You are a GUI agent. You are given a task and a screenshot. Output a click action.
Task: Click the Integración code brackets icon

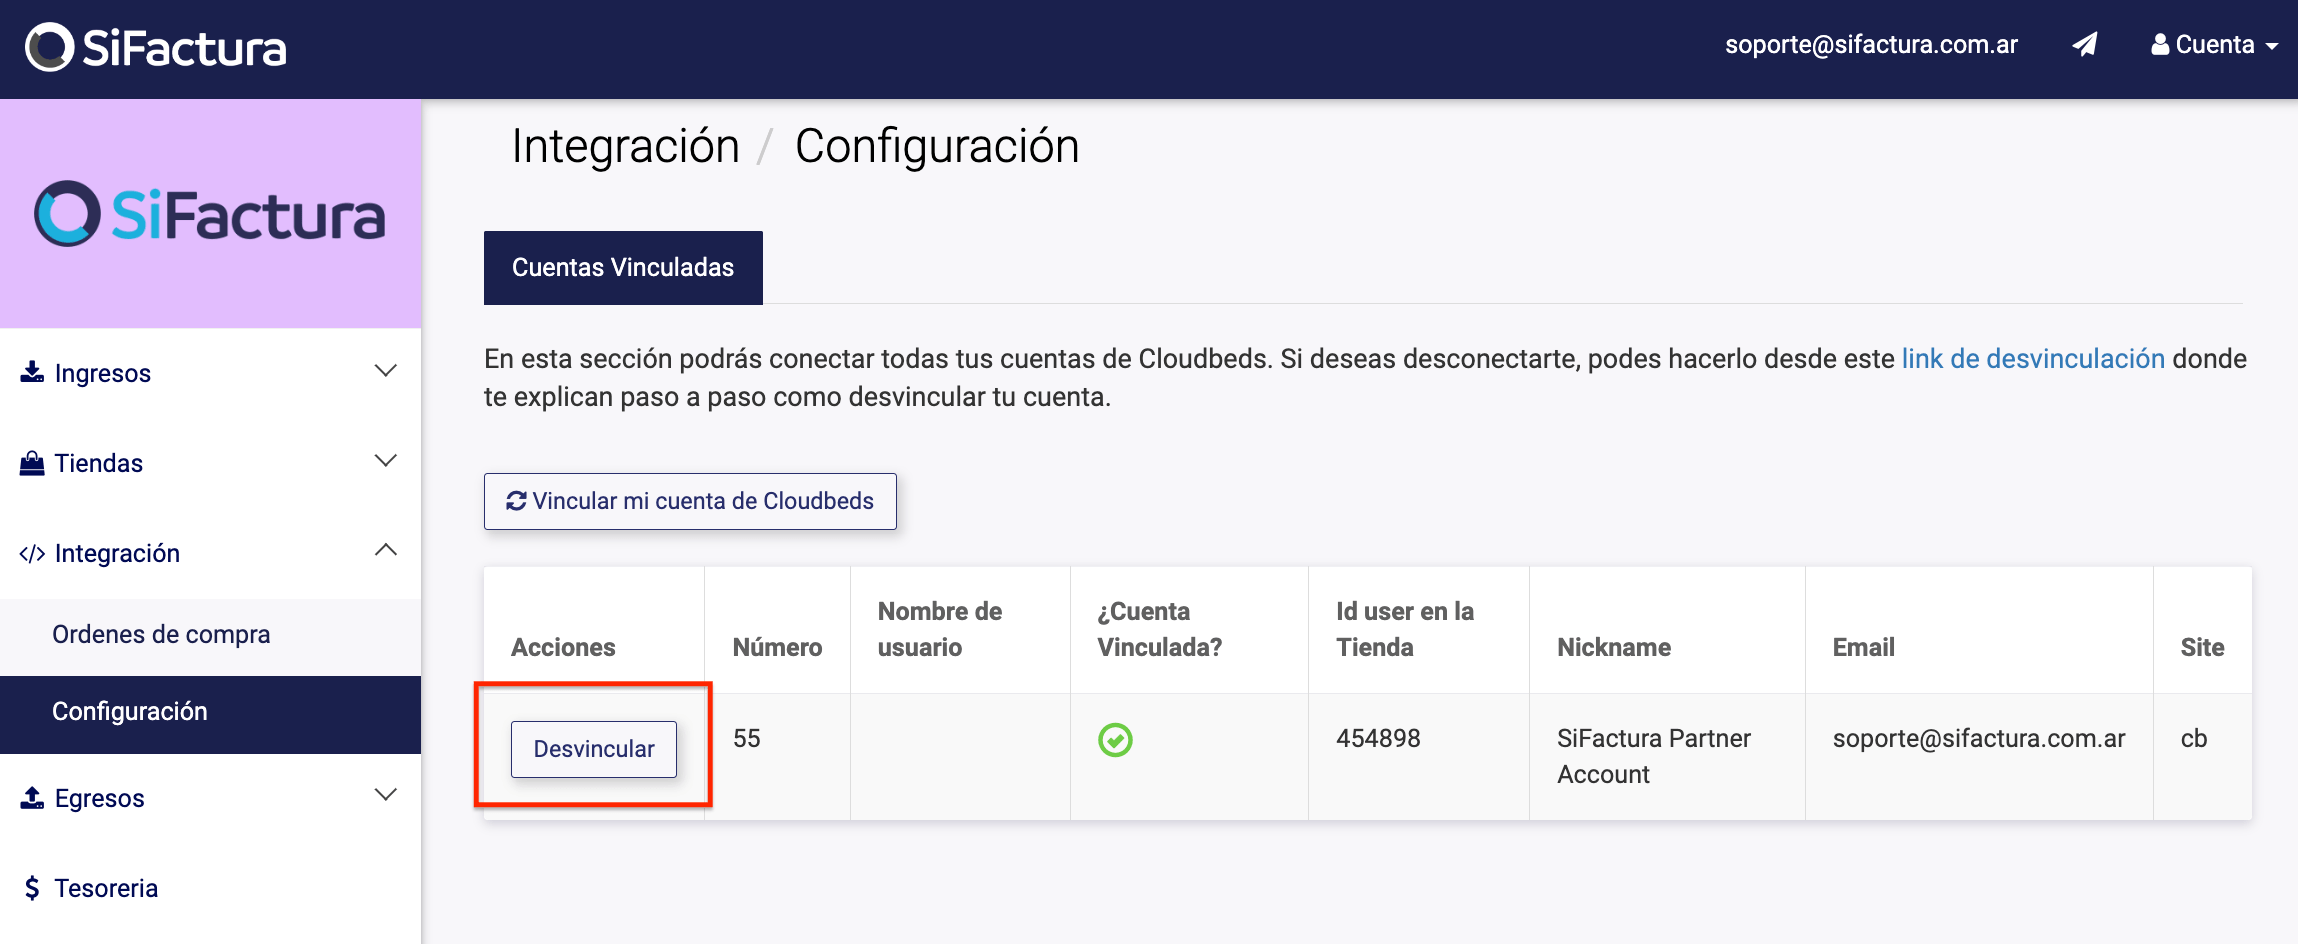pos(32,554)
